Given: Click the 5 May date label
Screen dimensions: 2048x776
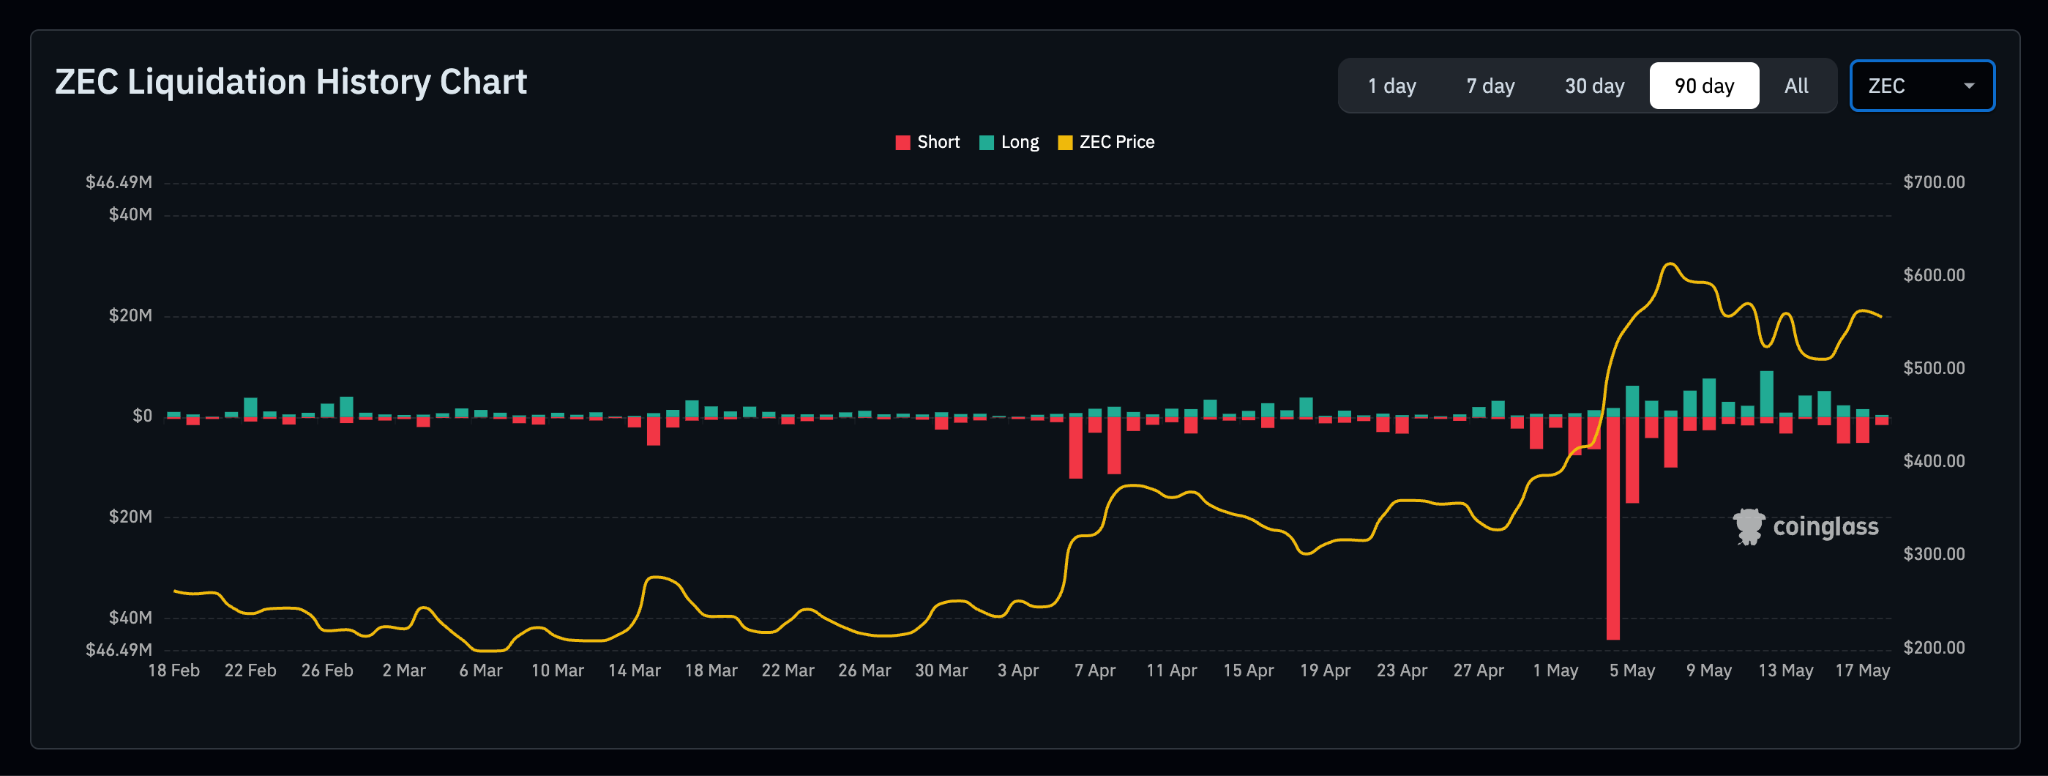Looking at the screenshot, I should coord(1632,670).
